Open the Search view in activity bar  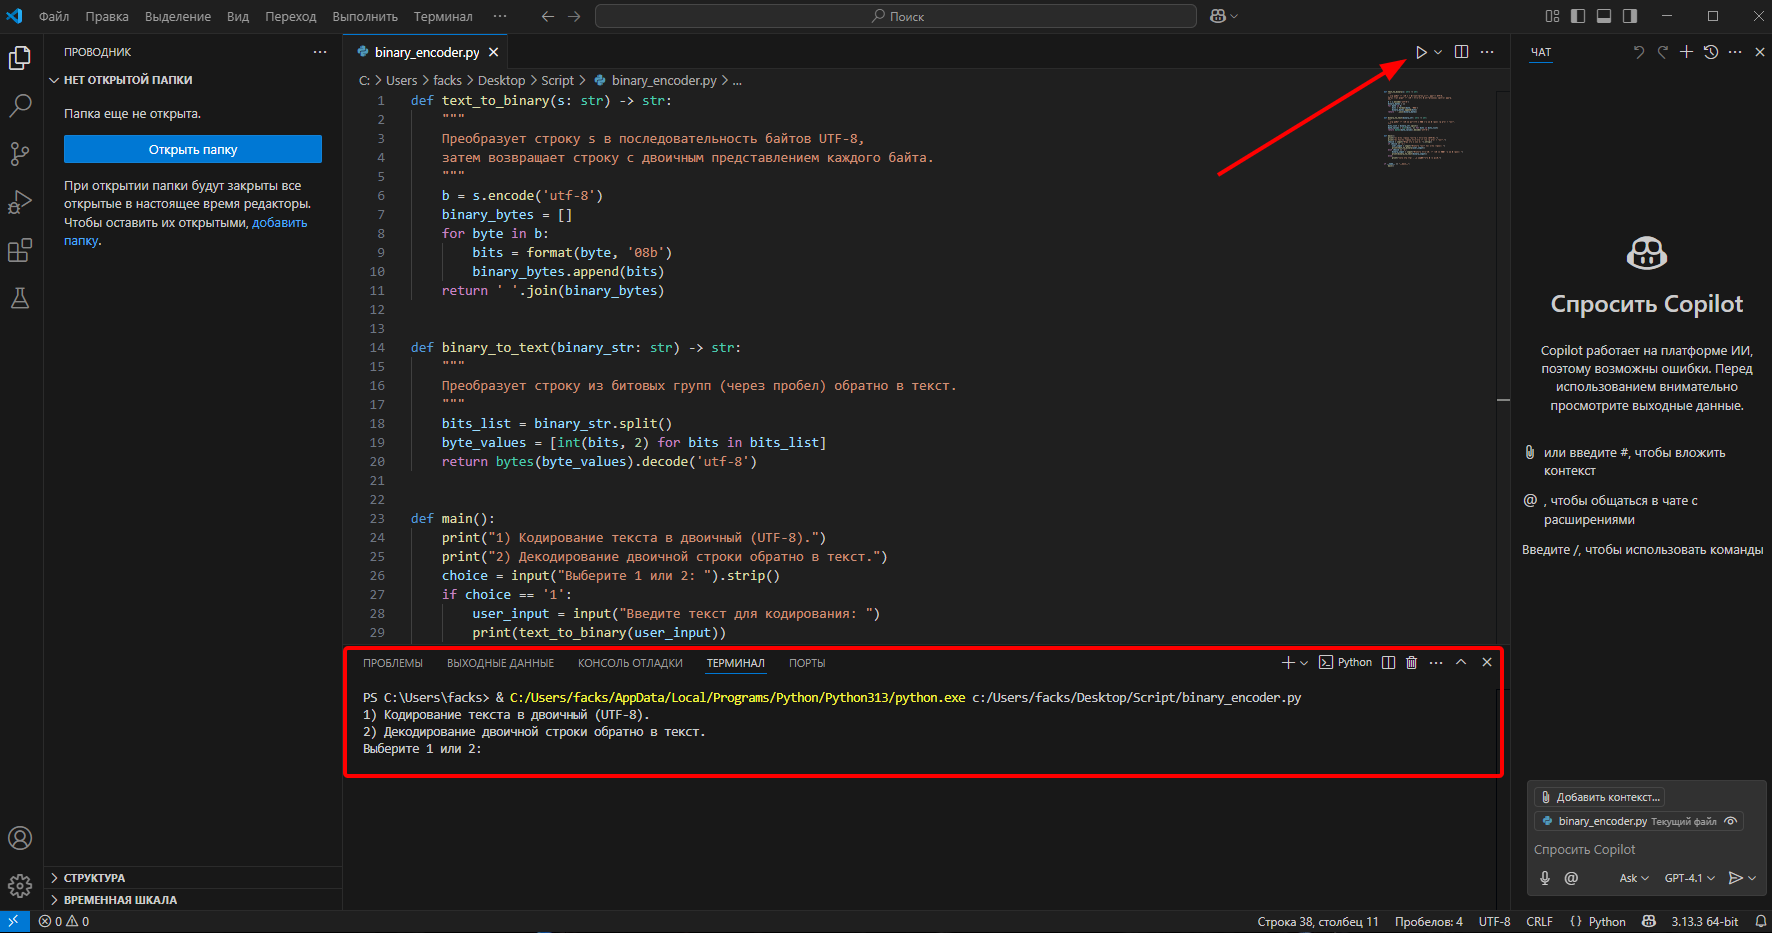point(20,106)
